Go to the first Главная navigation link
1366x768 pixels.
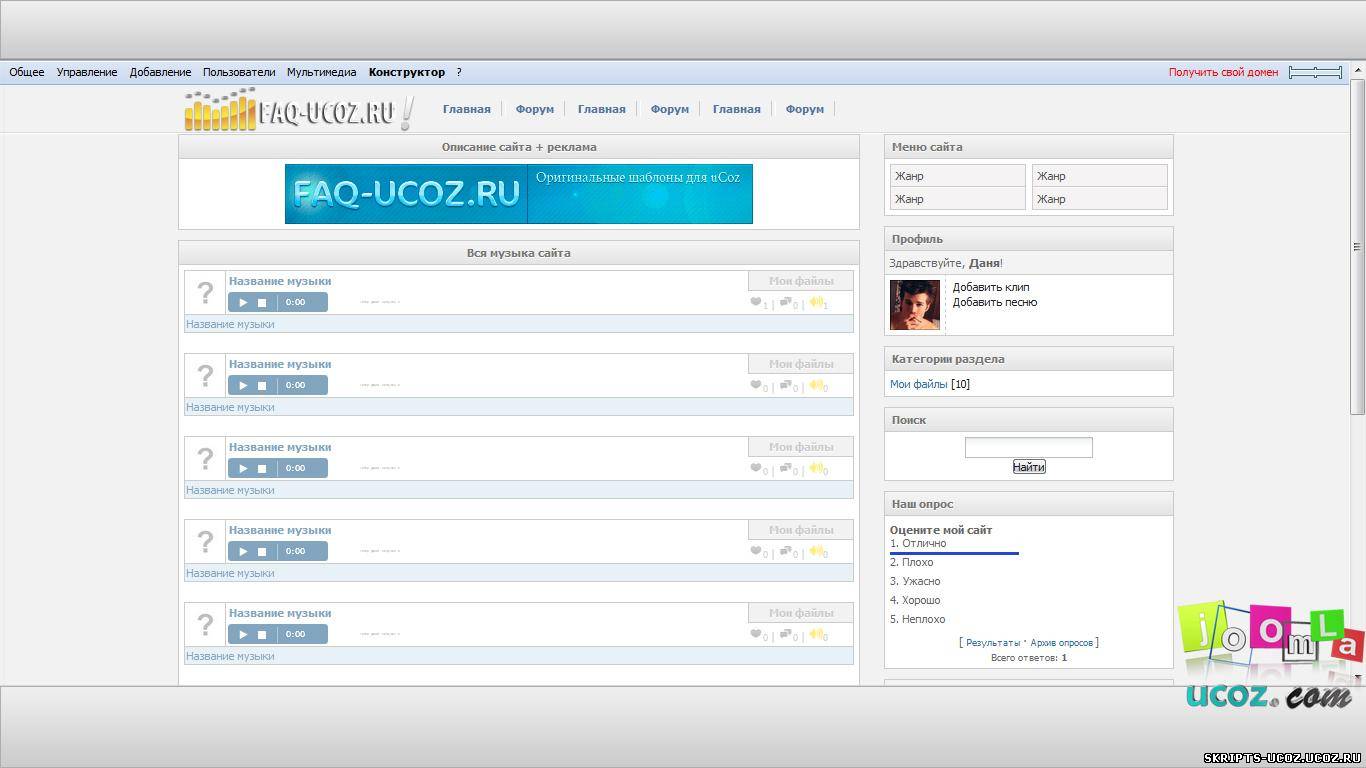(x=467, y=109)
